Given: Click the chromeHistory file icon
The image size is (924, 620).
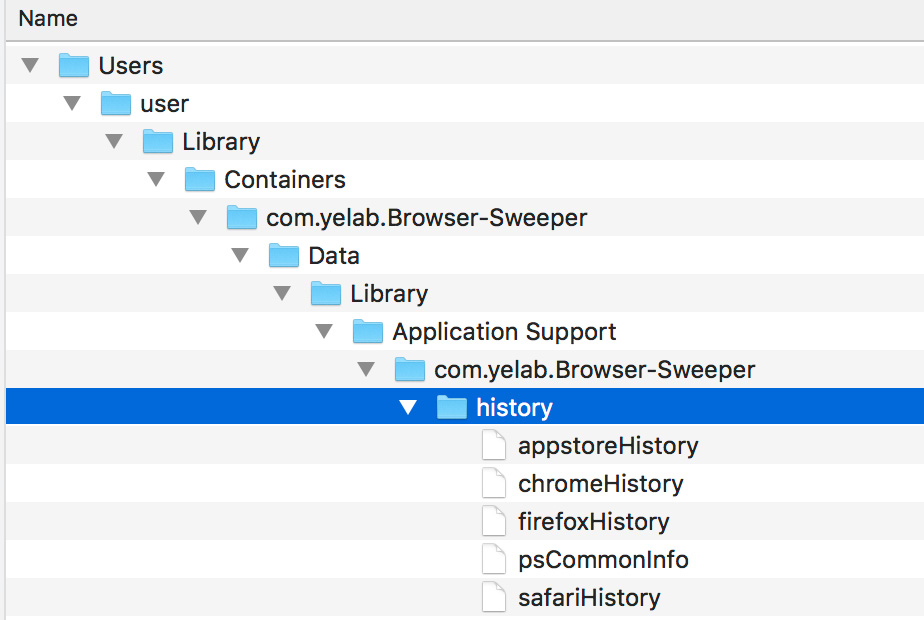Looking at the screenshot, I should pos(494,484).
